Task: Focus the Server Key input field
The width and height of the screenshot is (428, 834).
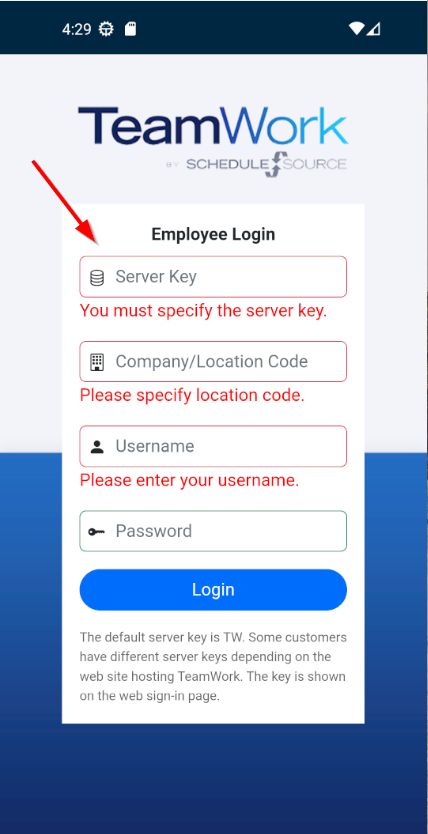Action: coord(213,277)
